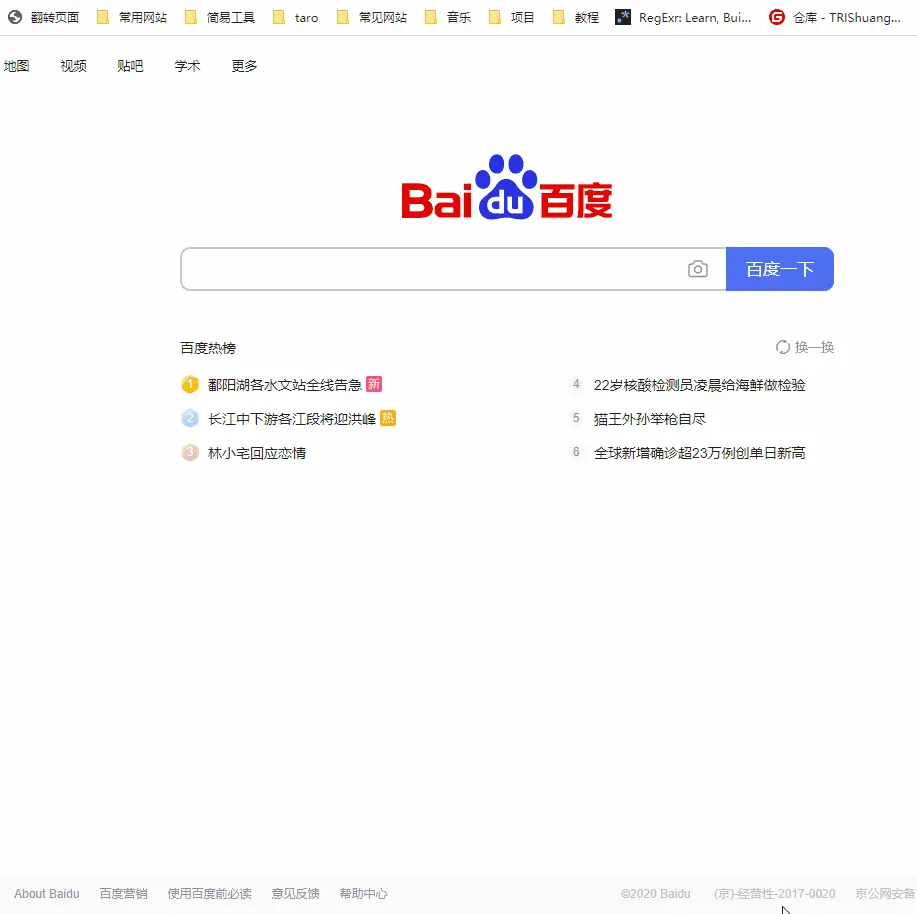Image resolution: width=917 pixels, height=914 pixels.
Task: Click the rank 2 blue badge
Action: pyautogui.click(x=189, y=418)
